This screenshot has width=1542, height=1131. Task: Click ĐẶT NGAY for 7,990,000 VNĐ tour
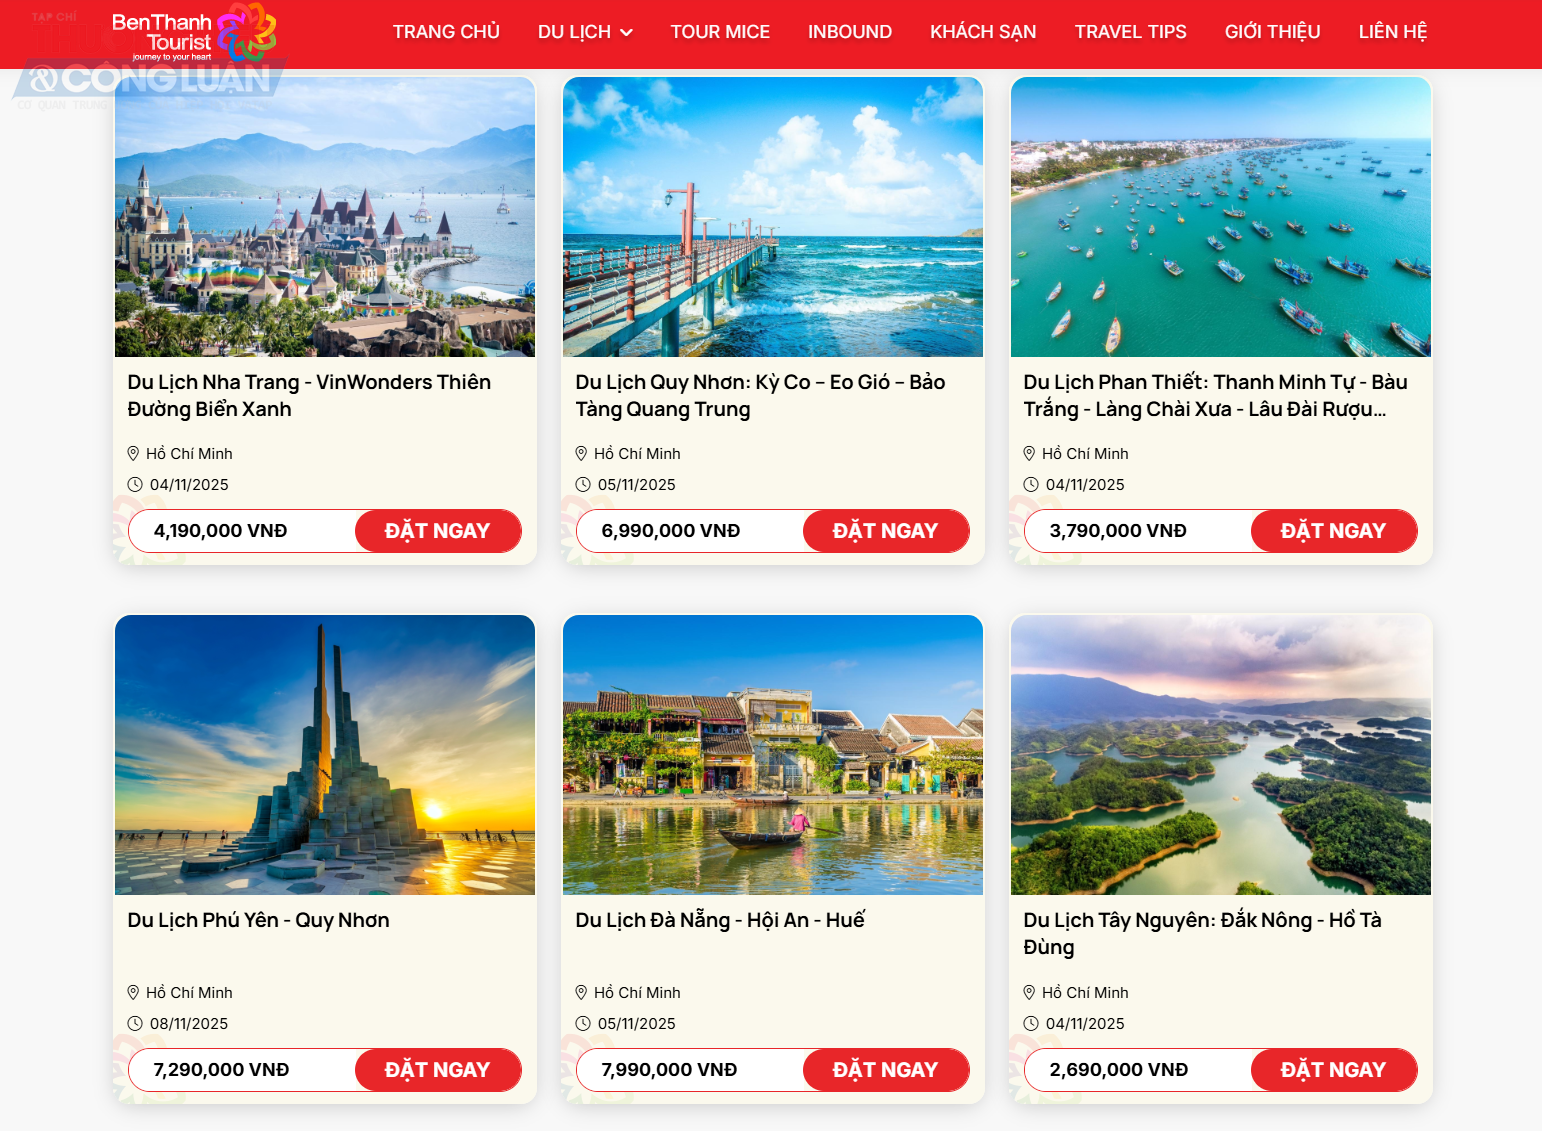pos(886,1070)
